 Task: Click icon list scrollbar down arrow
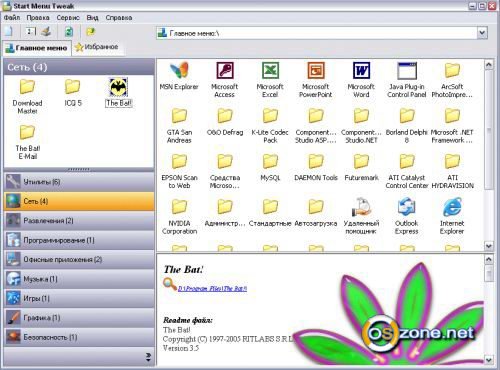[488, 246]
